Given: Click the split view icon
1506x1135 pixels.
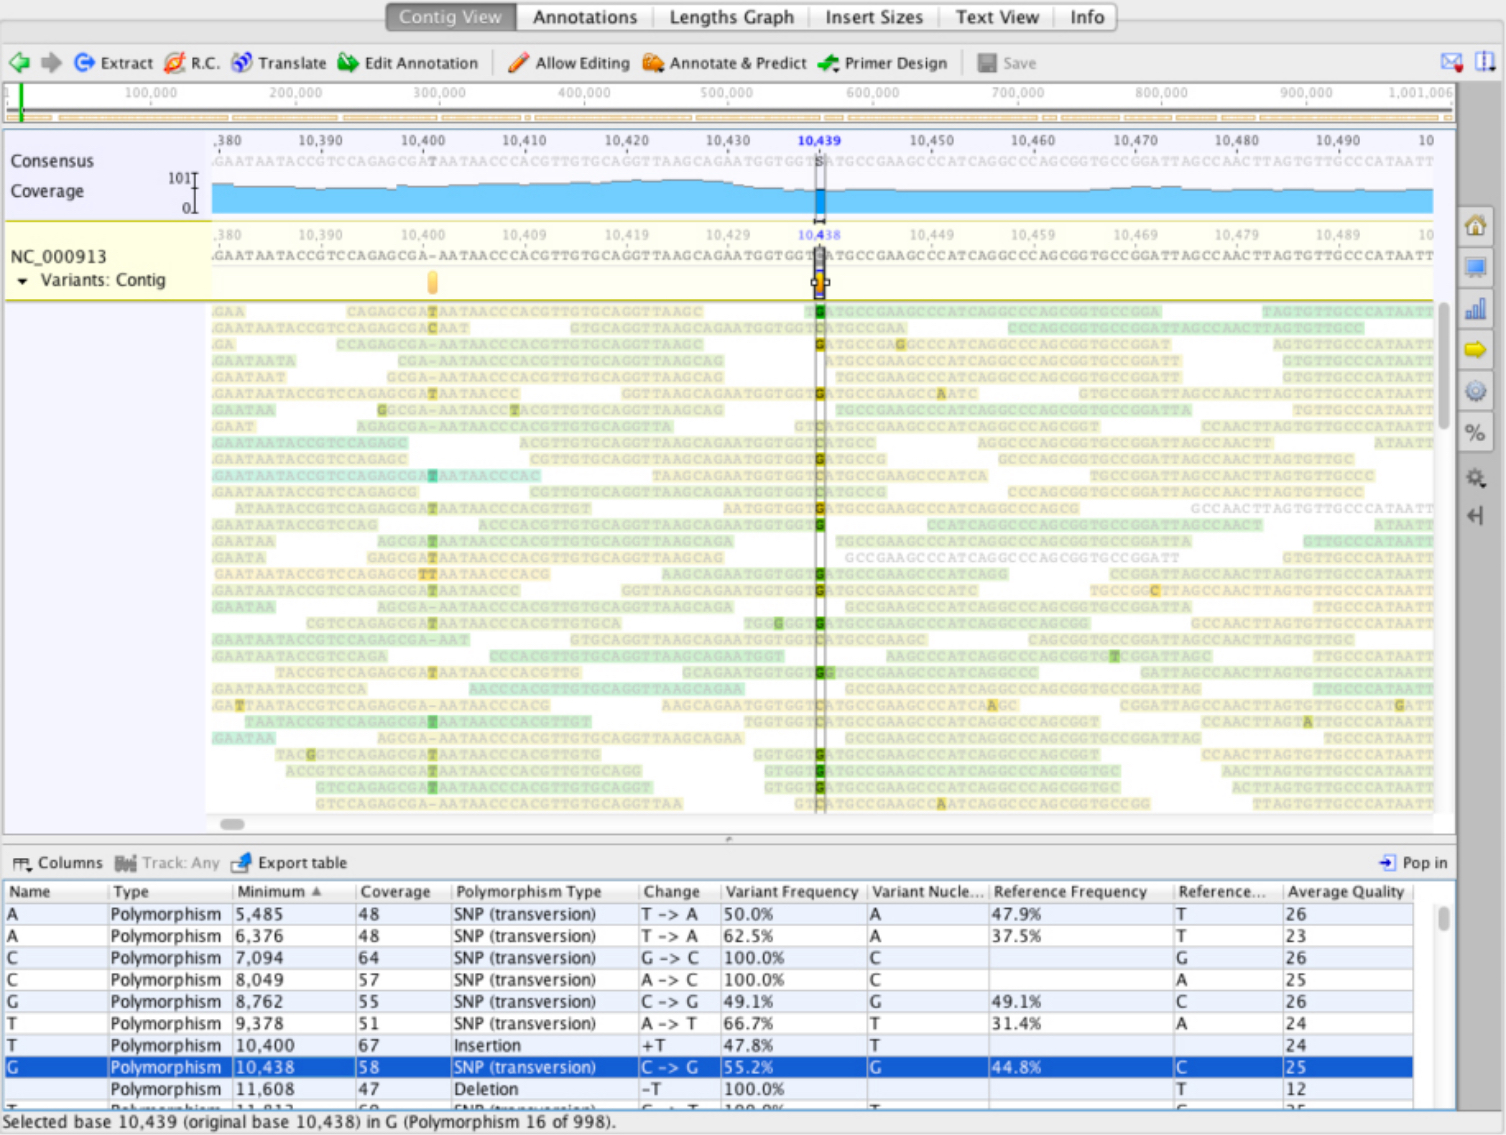Looking at the screenshot, I should [1485, 62].
